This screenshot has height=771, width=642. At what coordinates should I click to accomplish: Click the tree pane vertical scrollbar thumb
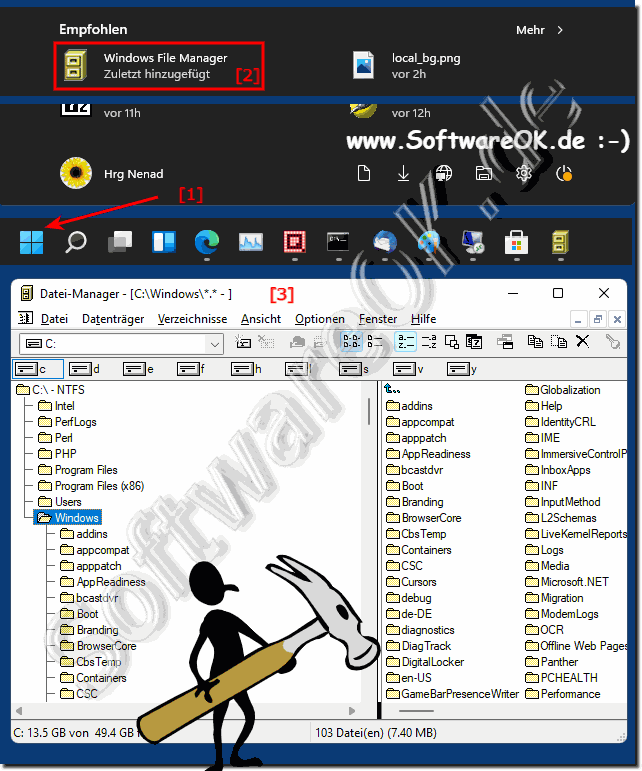click(x=369, y=411)
